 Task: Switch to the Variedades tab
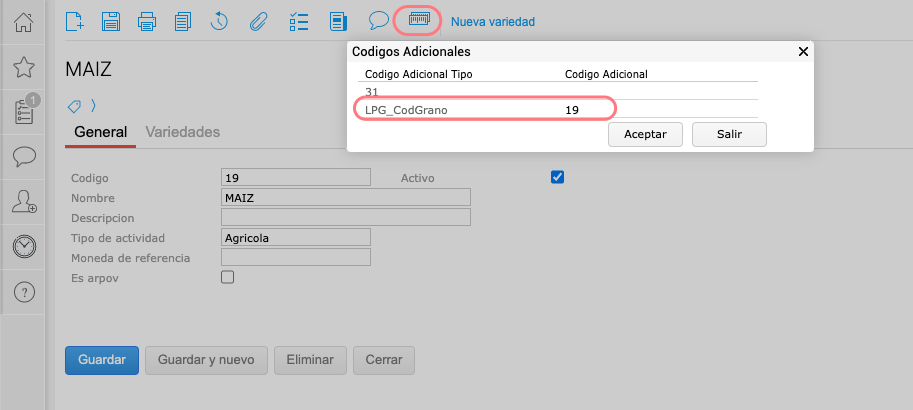(x=182, y=132)
